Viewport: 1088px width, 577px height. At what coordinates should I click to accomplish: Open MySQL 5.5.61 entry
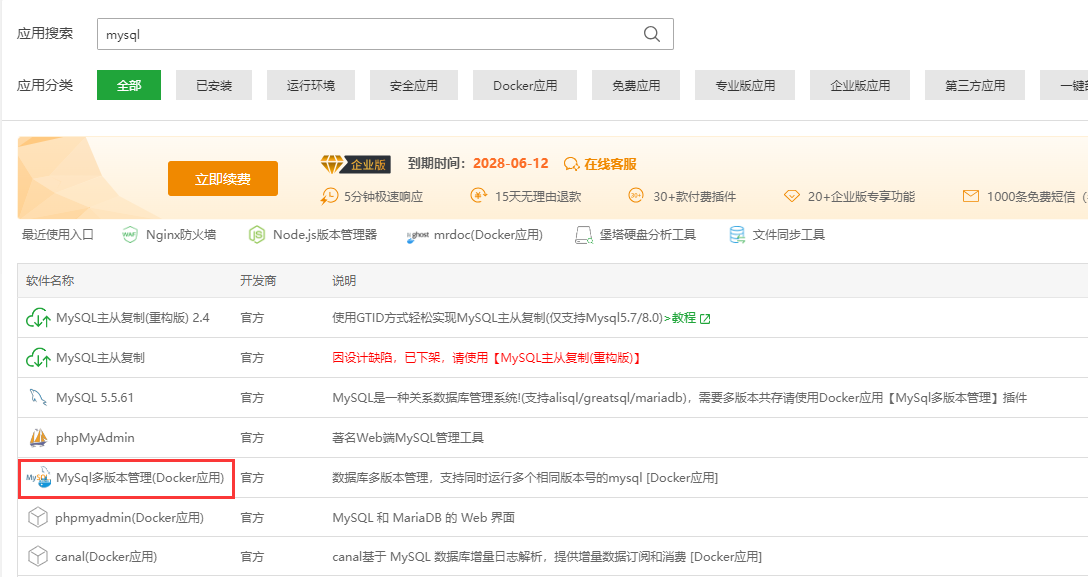(94, 397)
